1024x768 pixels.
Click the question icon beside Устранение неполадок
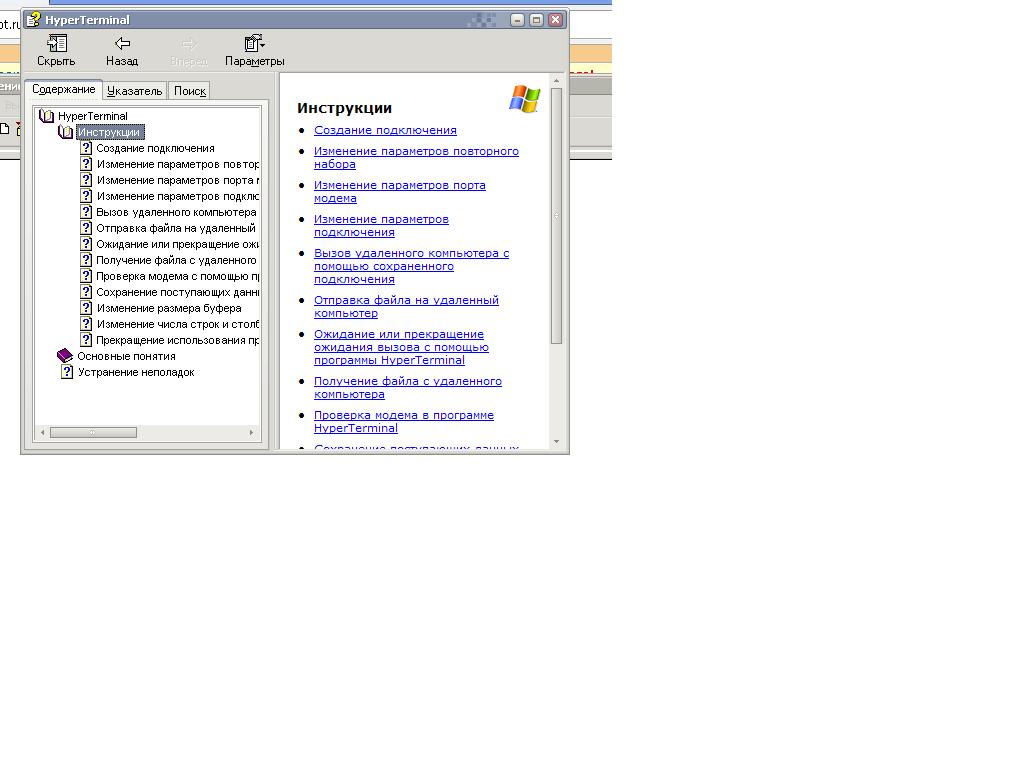point(67,372)
